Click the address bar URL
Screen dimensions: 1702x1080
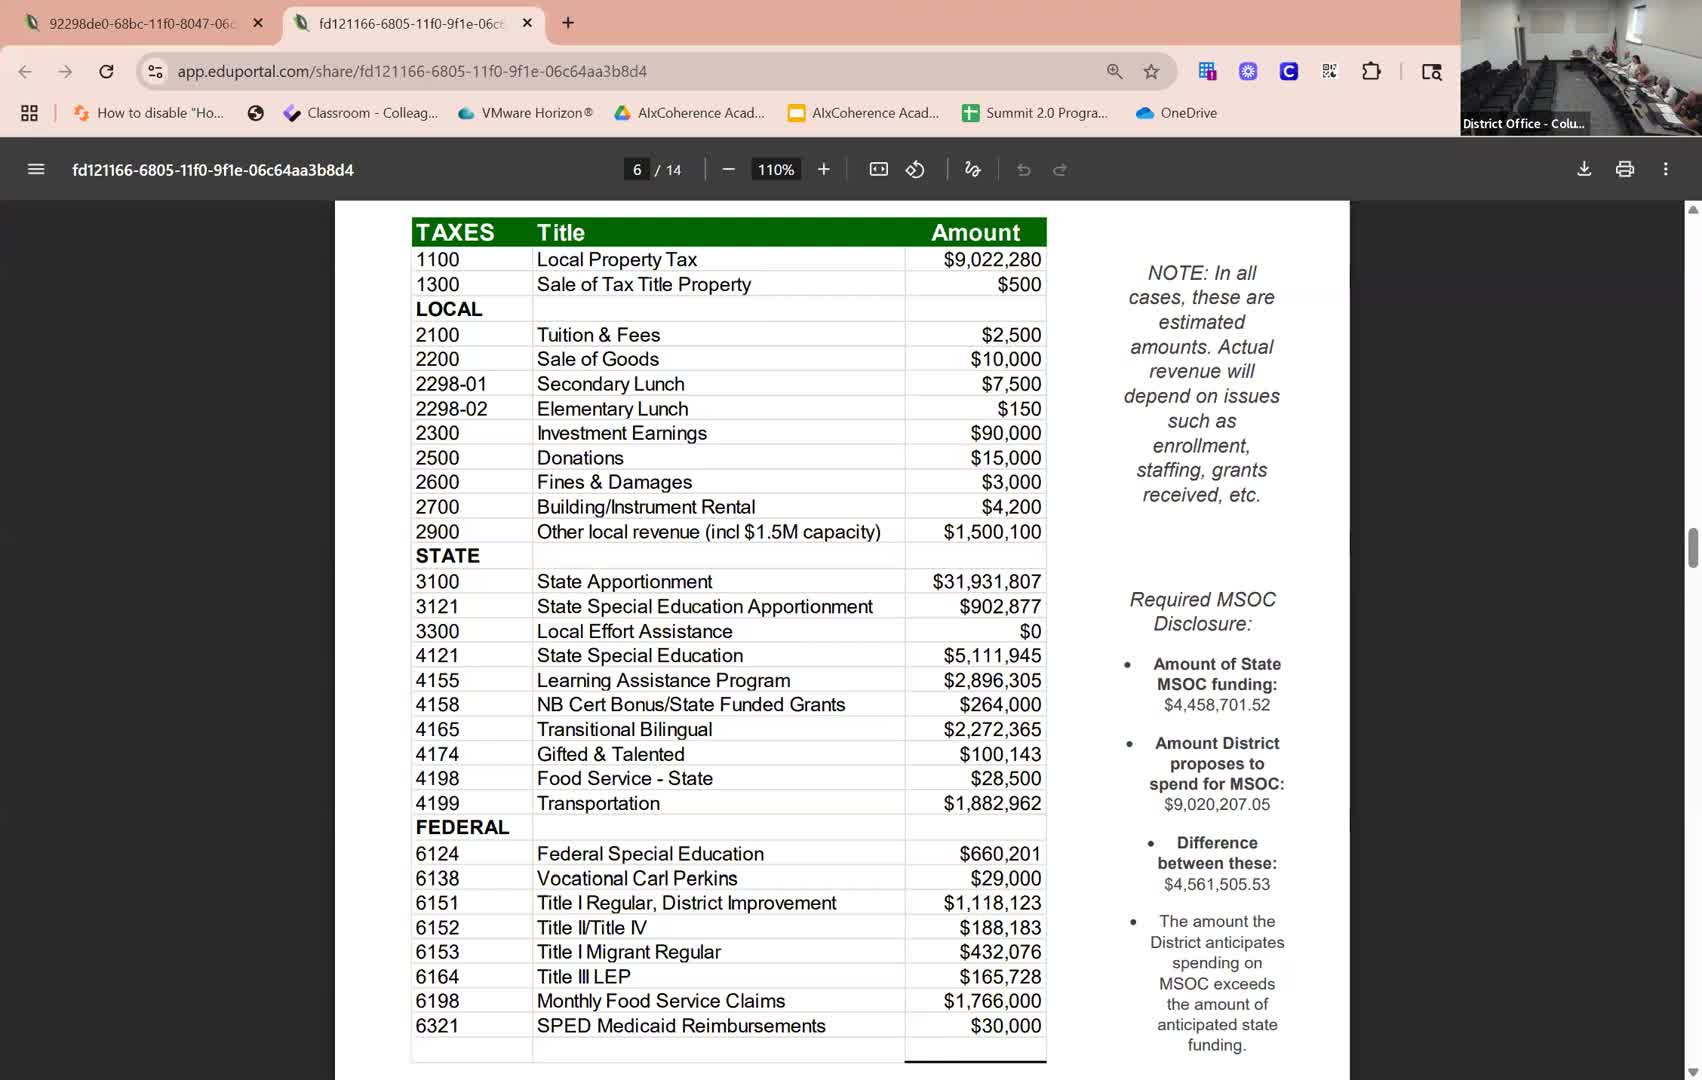click(412, 71)
